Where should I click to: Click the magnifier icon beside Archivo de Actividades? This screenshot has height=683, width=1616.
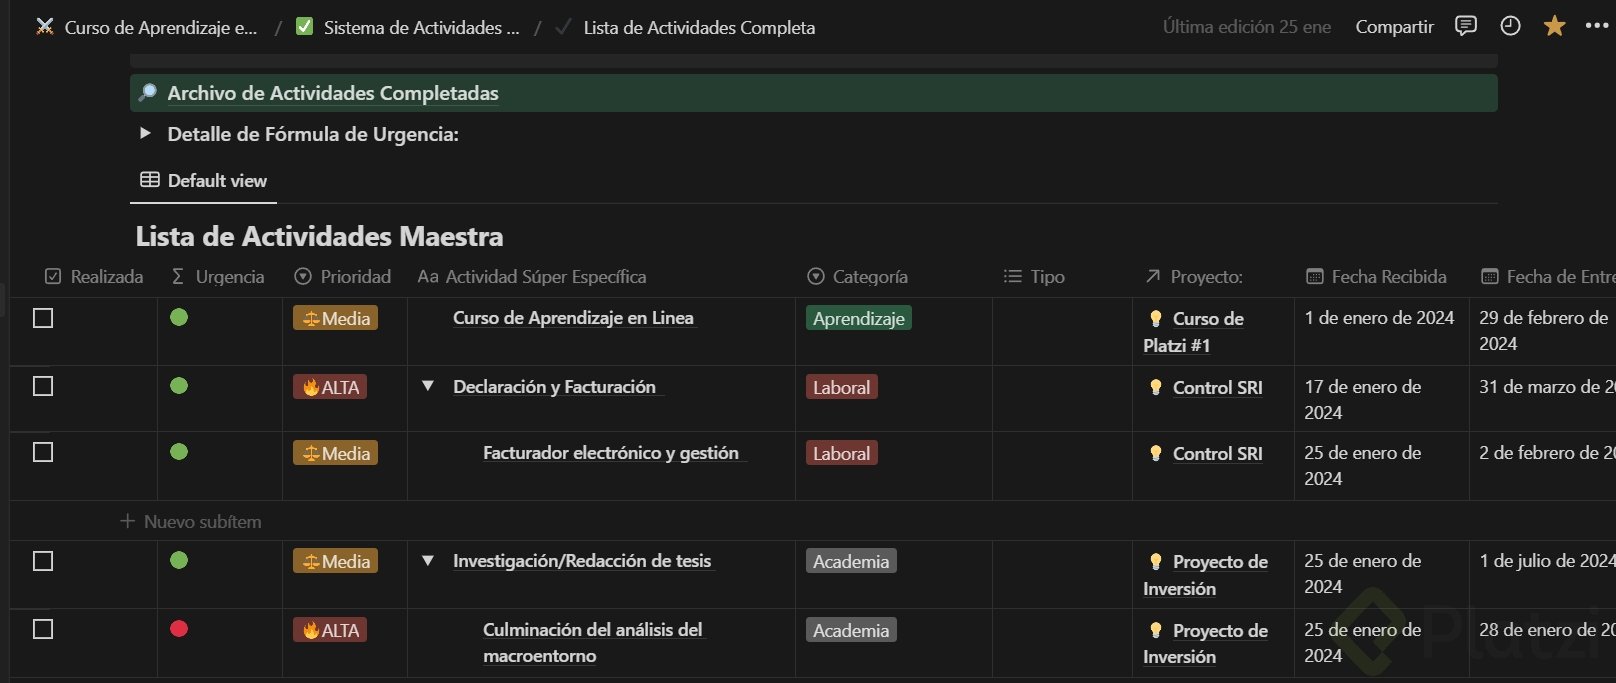pyautogui.click(x=148, y=93)
